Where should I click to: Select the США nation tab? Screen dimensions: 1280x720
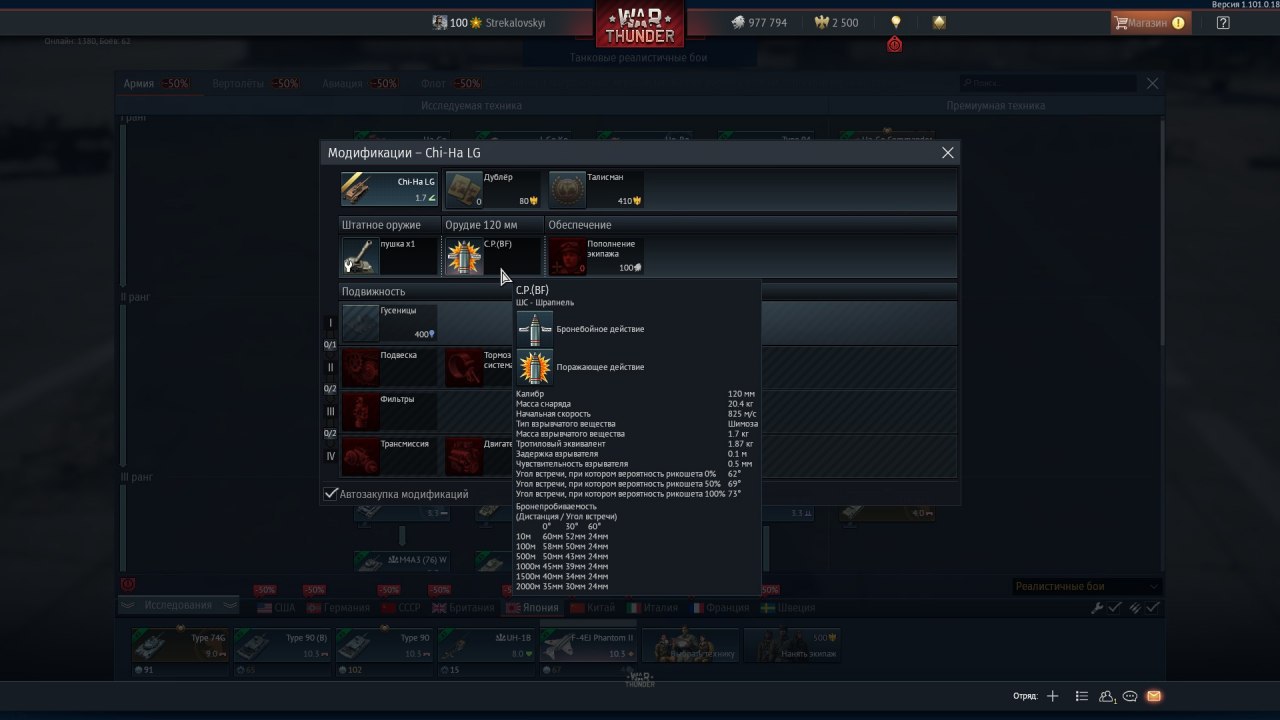[x=276, y=607]
